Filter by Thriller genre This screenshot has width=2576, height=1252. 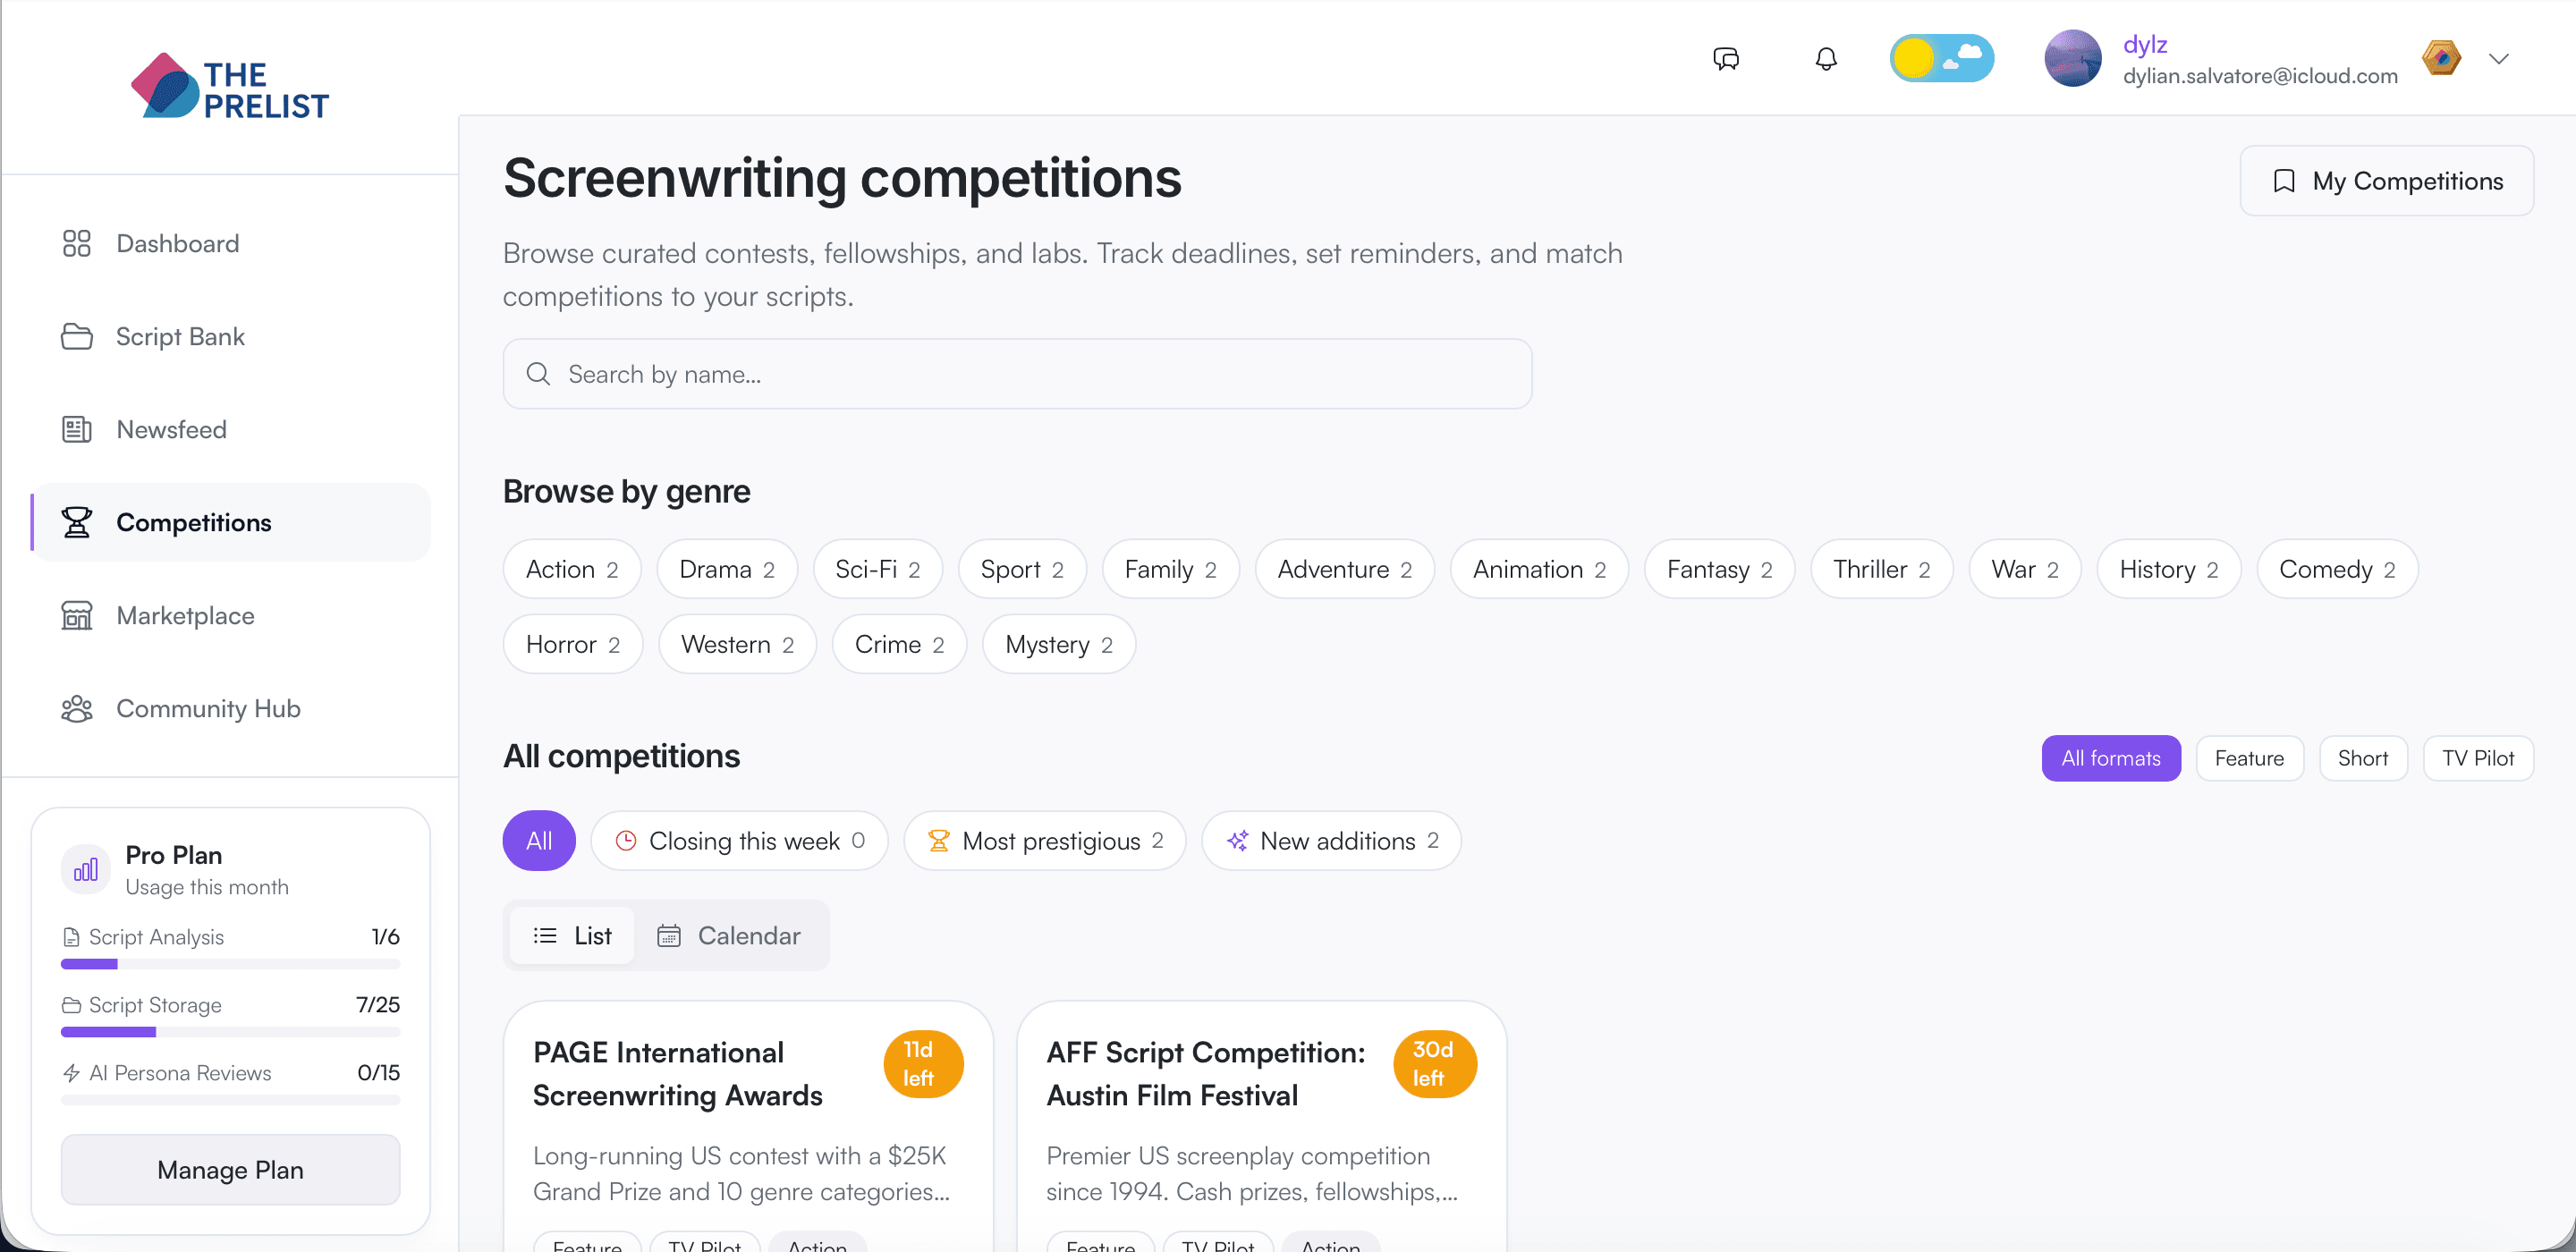click(x=1881, y=569)
